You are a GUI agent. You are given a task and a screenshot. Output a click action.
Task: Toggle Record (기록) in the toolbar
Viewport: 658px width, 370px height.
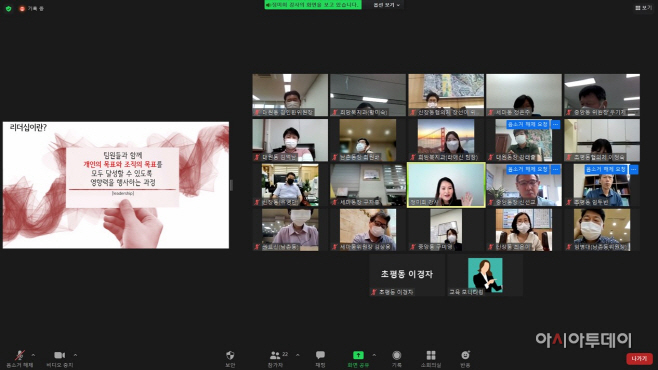(397, 359)
